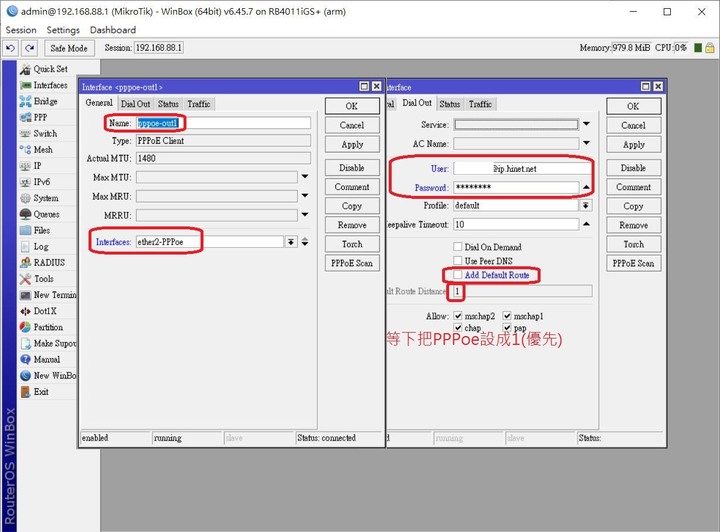Switch to Status tab in pppoe-out1 window
The height and width of the screenshot is (532, 720).
pos(168,104)
